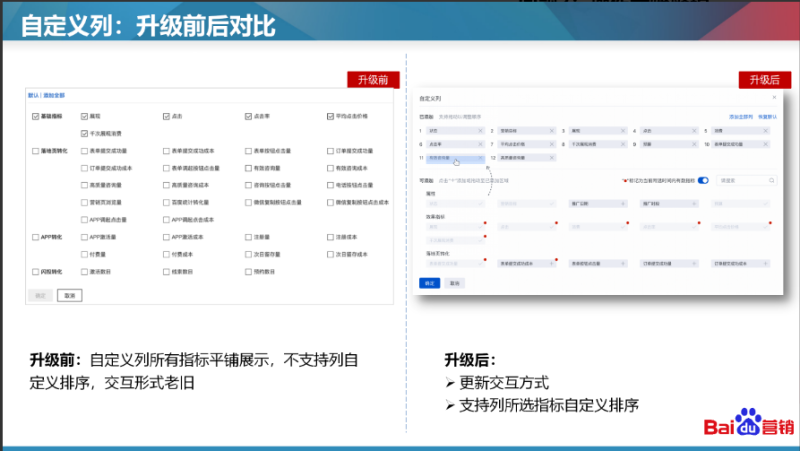
Task: Check the 次日留存成本 checkbox
Action: [330, 255]
